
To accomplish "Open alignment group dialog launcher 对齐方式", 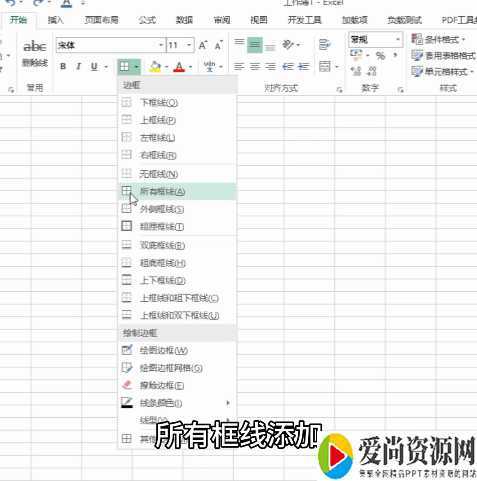I will click(339, 89).
